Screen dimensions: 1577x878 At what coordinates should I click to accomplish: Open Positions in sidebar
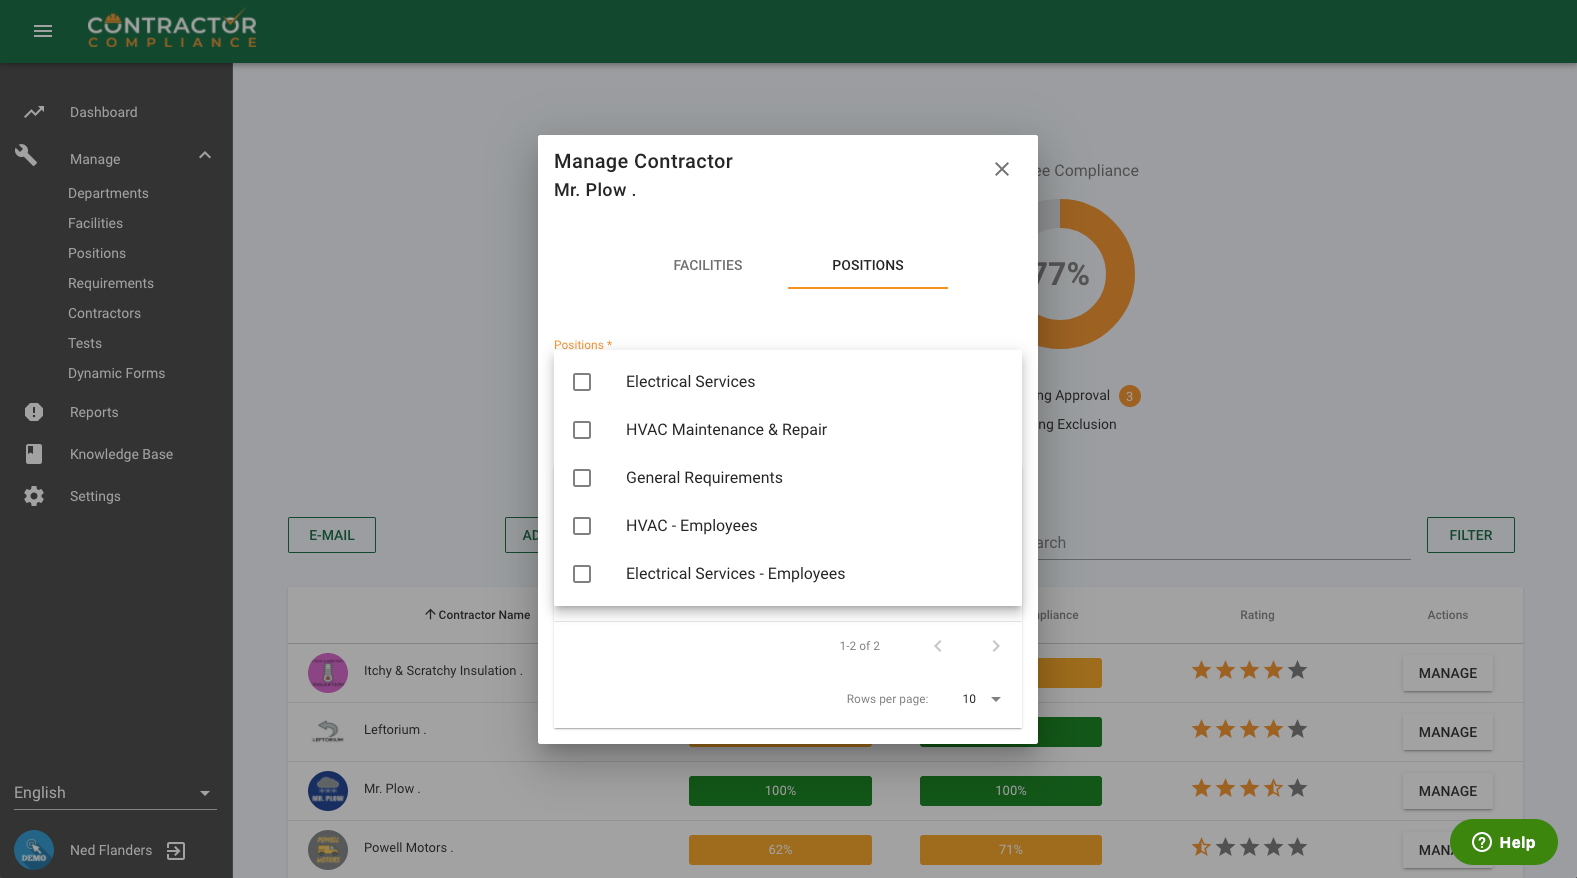97,253
